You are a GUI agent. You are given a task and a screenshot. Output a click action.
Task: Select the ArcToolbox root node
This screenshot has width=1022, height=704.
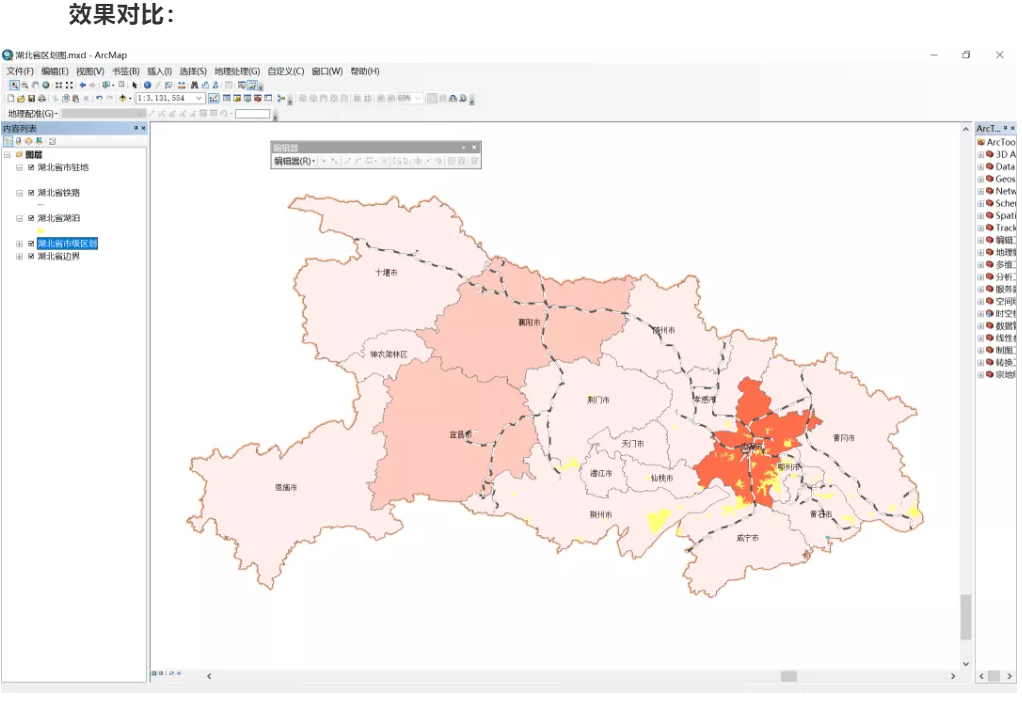click(995, 142)
